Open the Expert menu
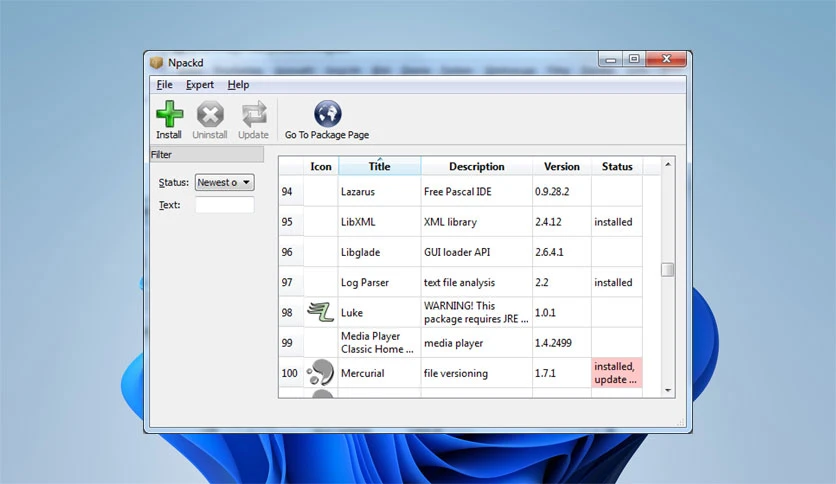 click(x=199, y=85)
